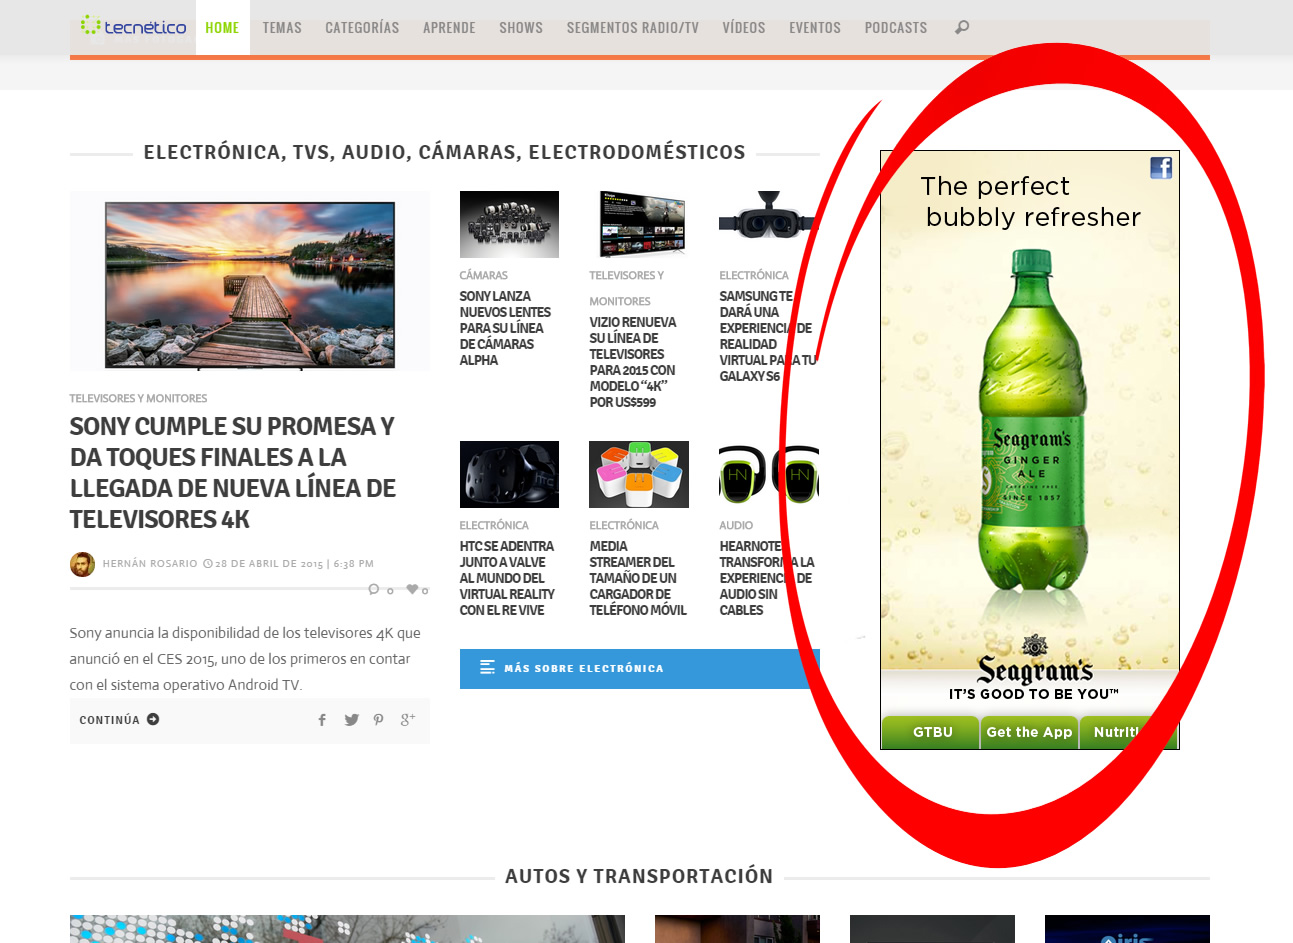Click Televisores y Monitores category above headline

point(138,398)
